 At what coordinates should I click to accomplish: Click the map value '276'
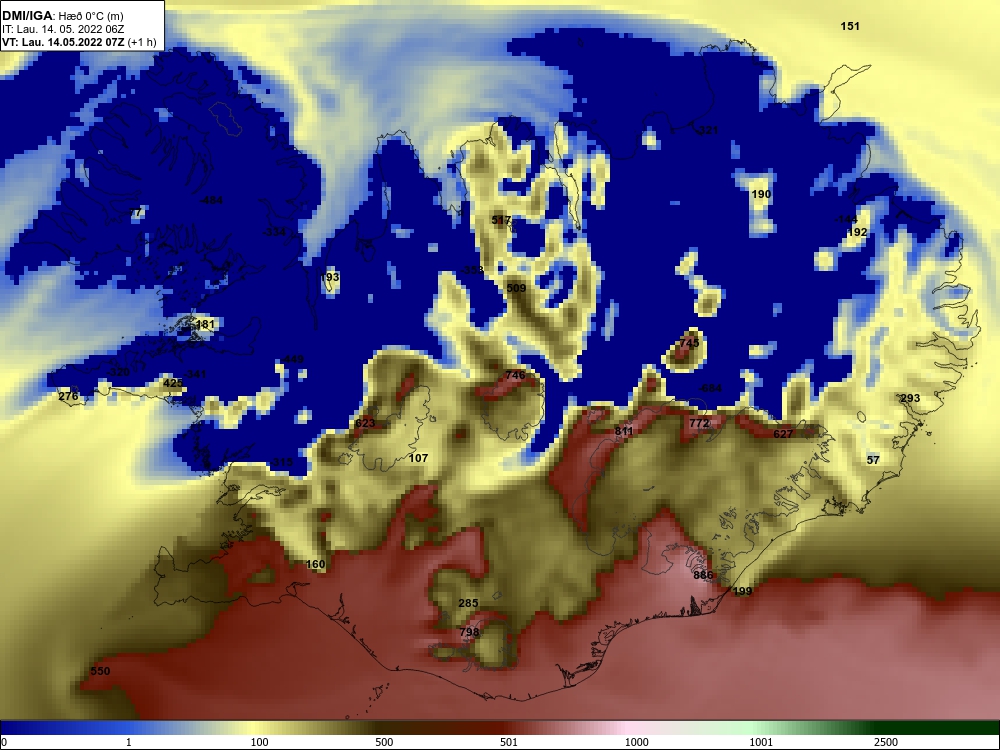68,396
